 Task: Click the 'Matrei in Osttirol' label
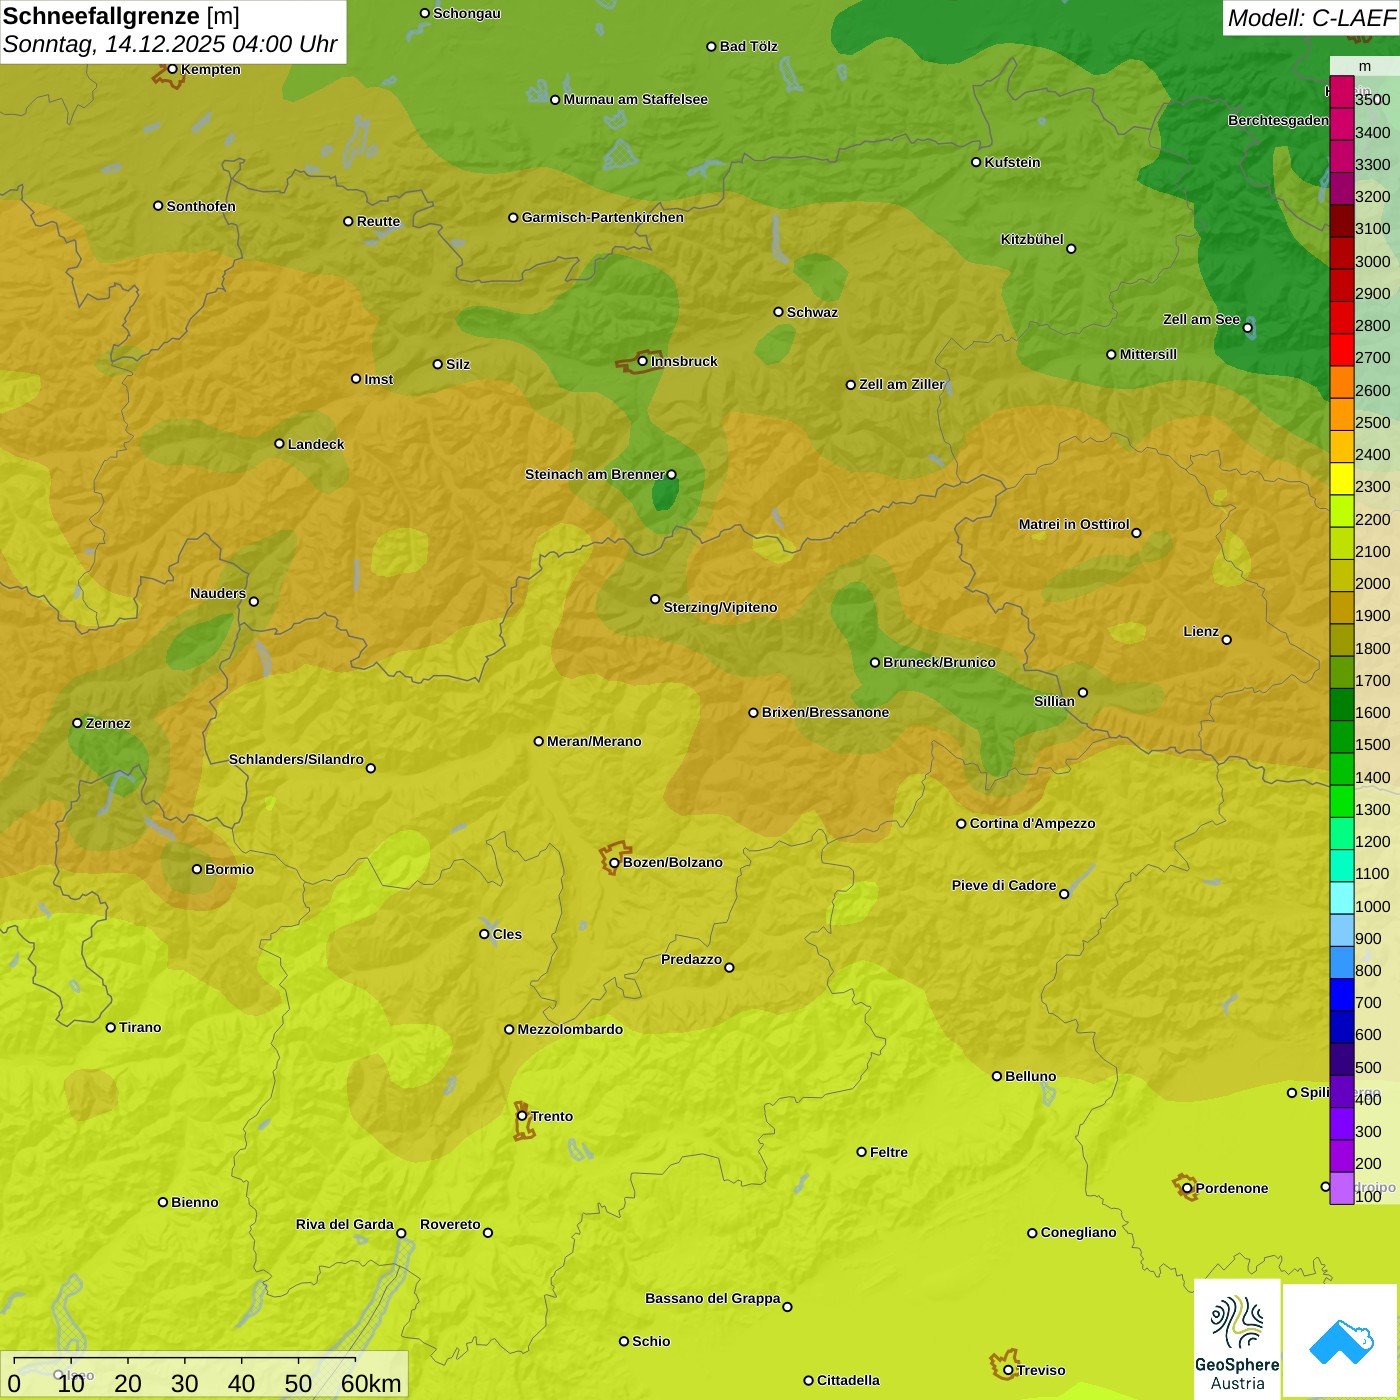click(x=1074, y=524)
